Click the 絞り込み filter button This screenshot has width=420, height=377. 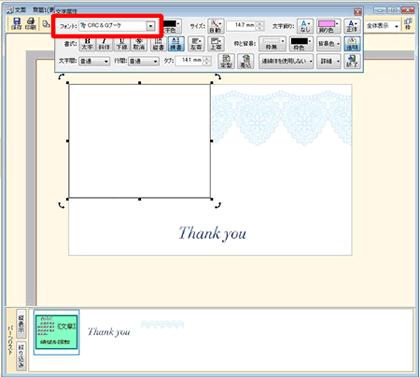(x=21, y=355)
